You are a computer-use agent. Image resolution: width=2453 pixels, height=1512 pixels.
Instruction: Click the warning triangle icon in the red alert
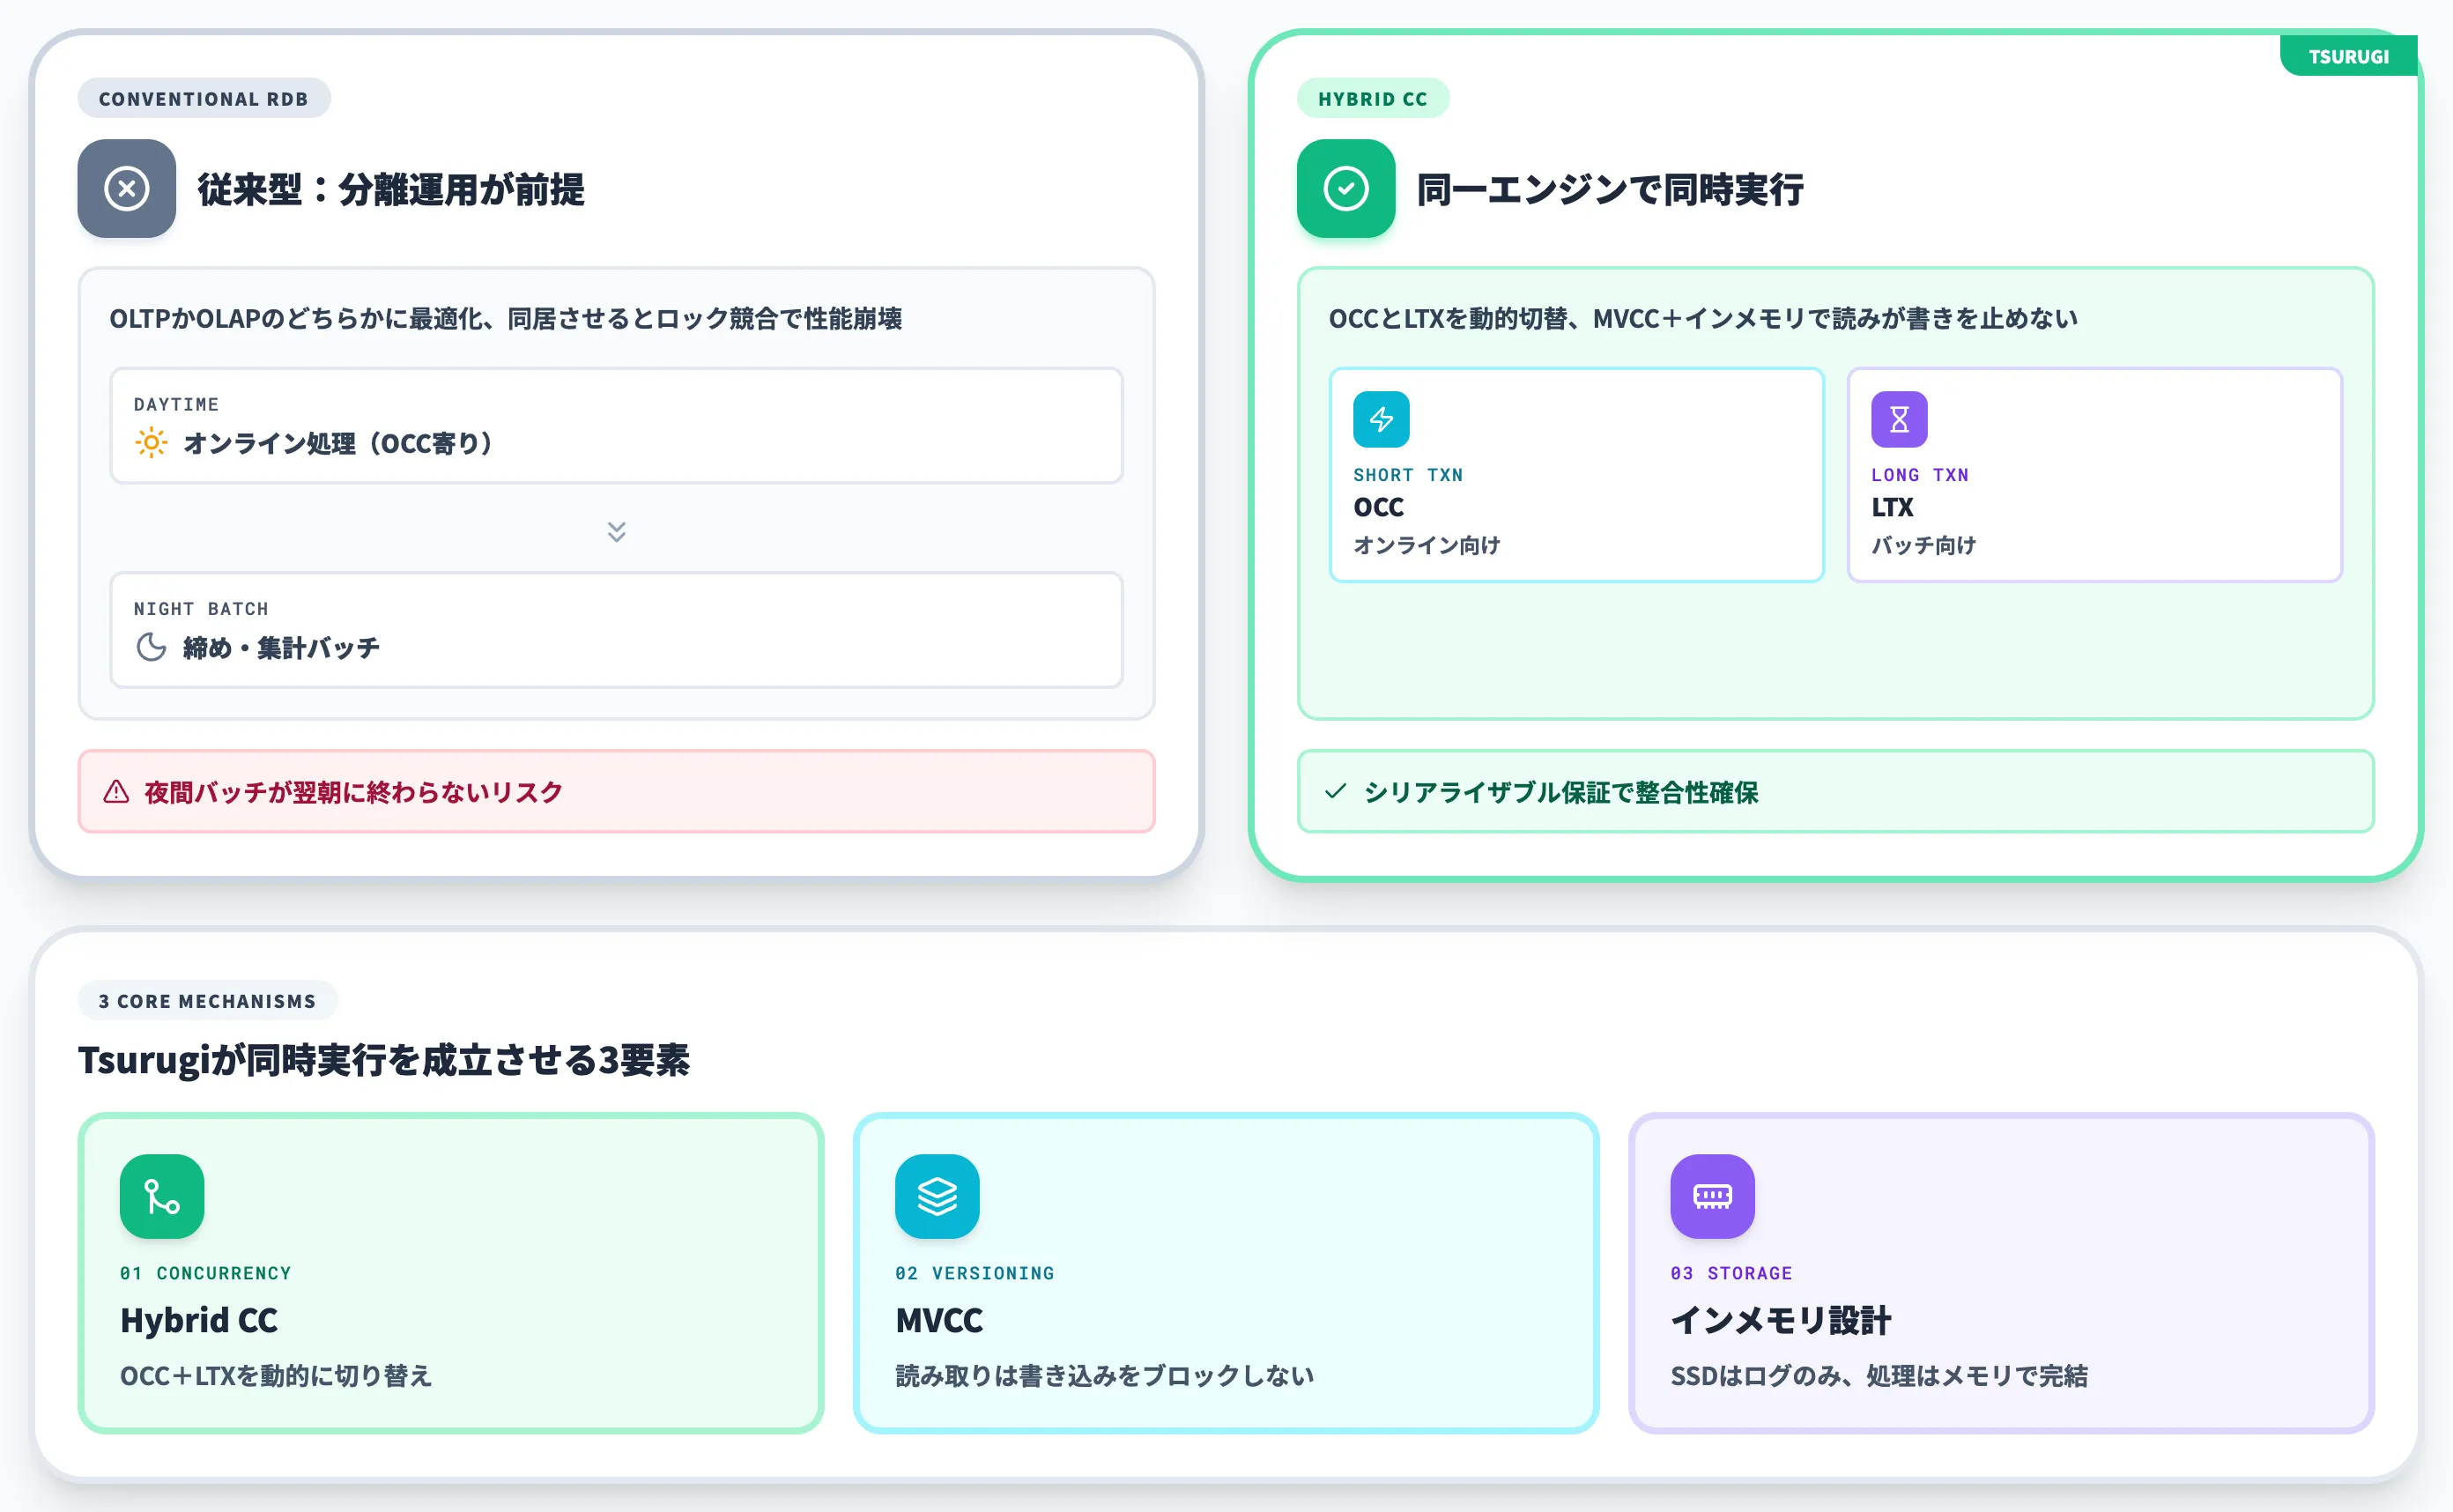point(117,792)
